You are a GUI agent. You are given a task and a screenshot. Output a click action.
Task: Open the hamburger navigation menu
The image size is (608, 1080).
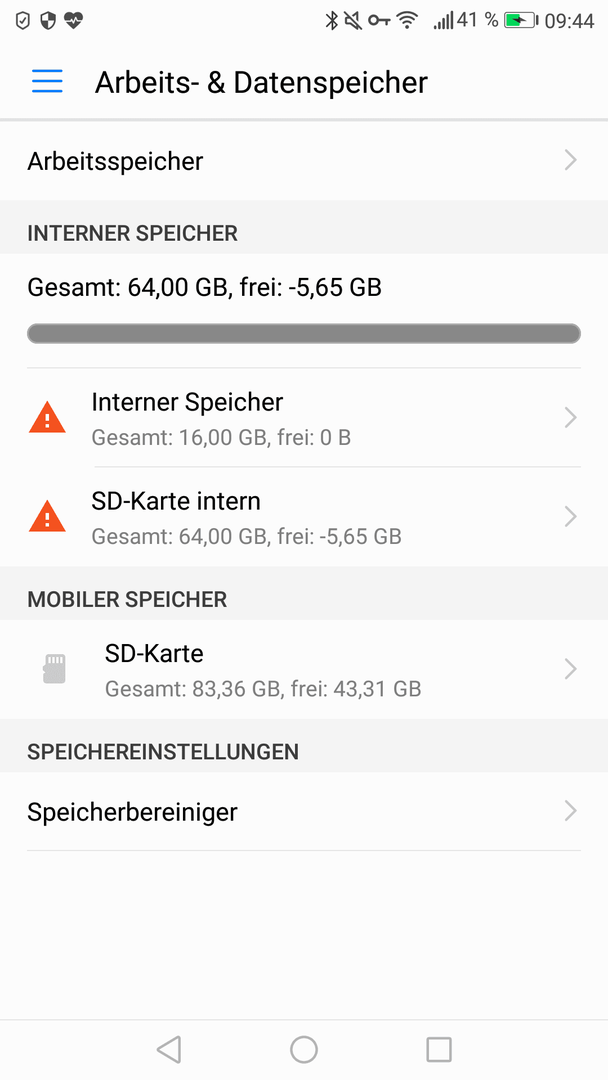click(x=47, y=81)
